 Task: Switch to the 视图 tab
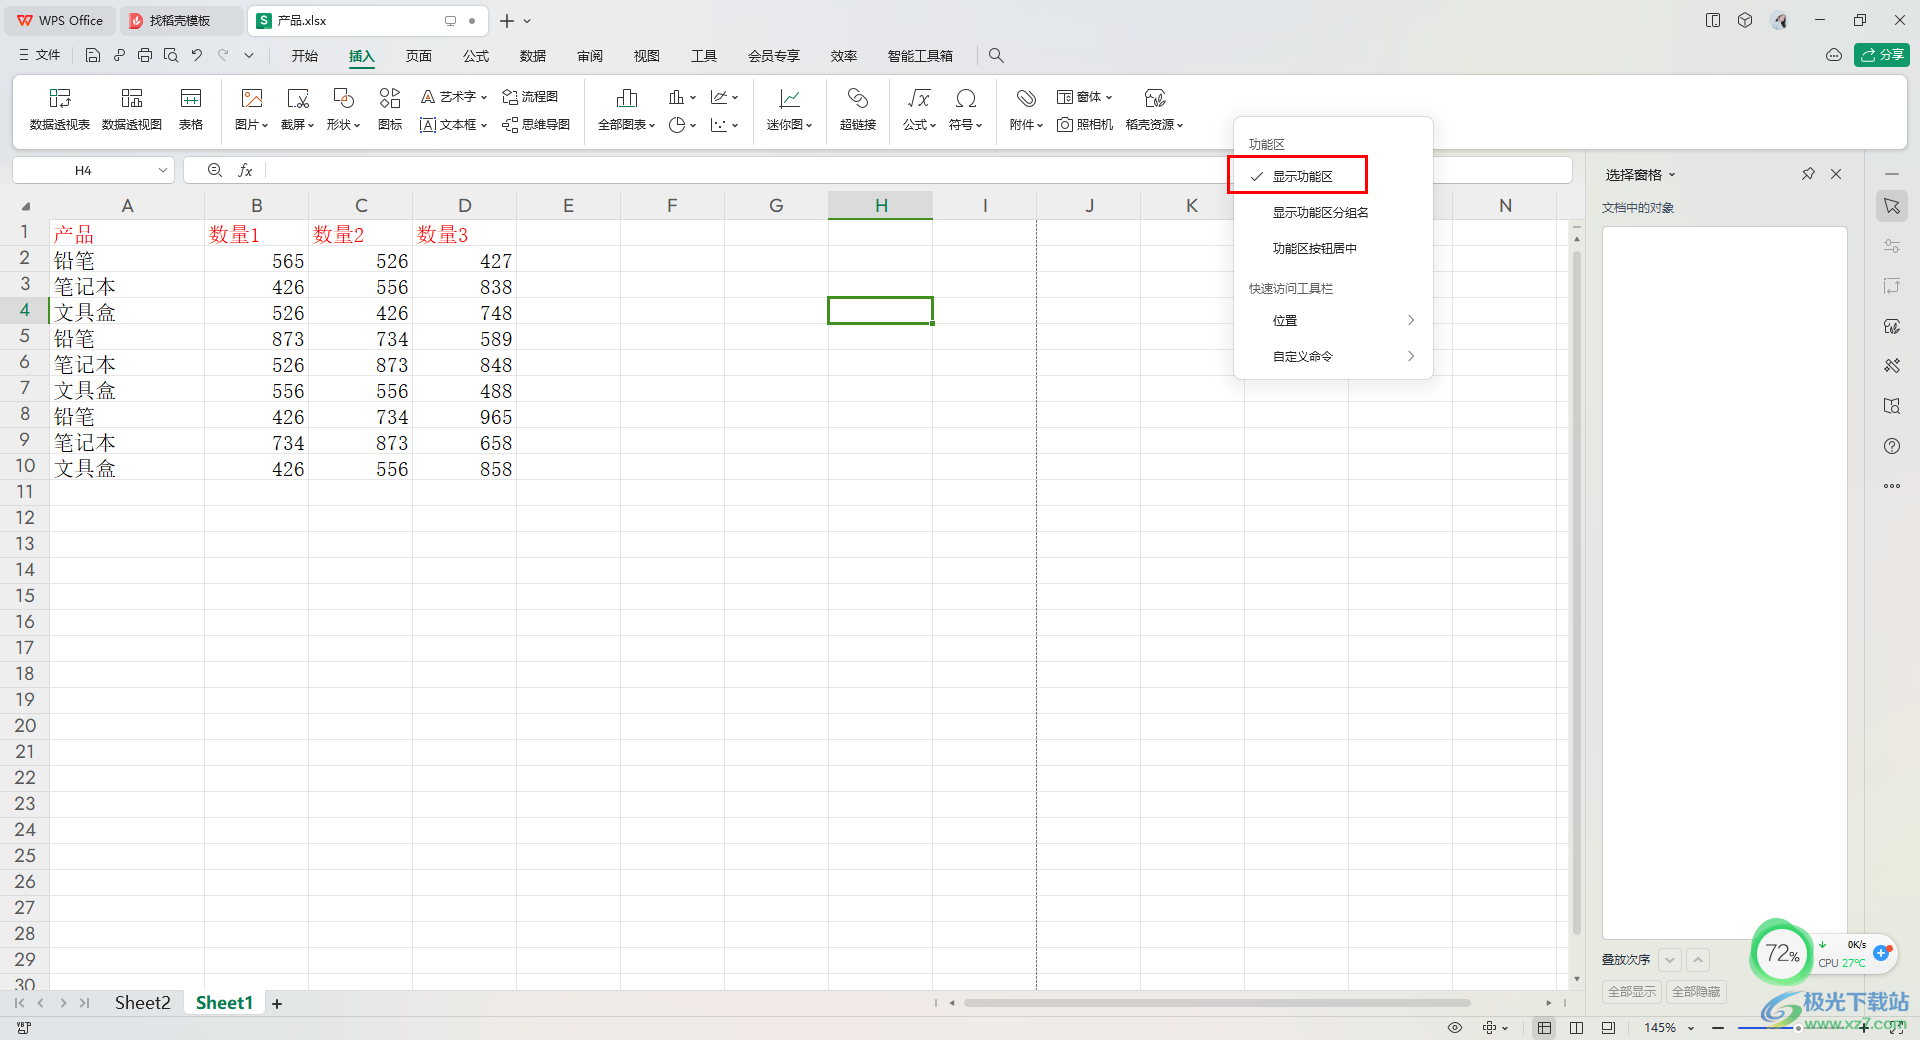point(647,56)
